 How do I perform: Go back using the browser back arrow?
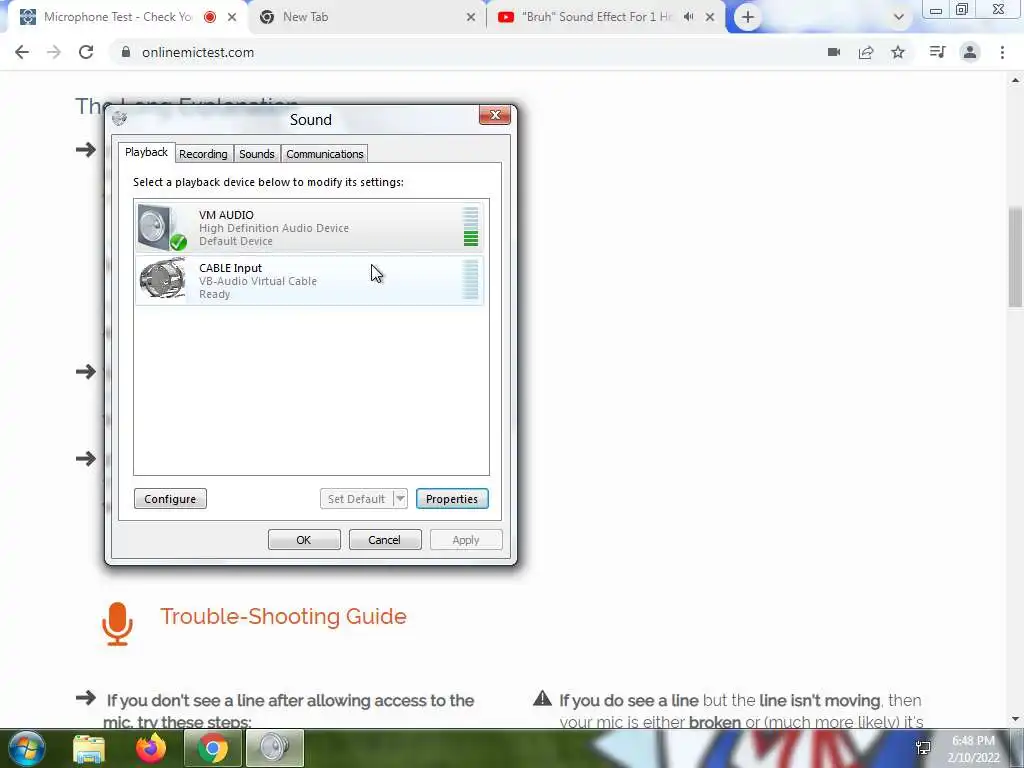click(22, 52)
